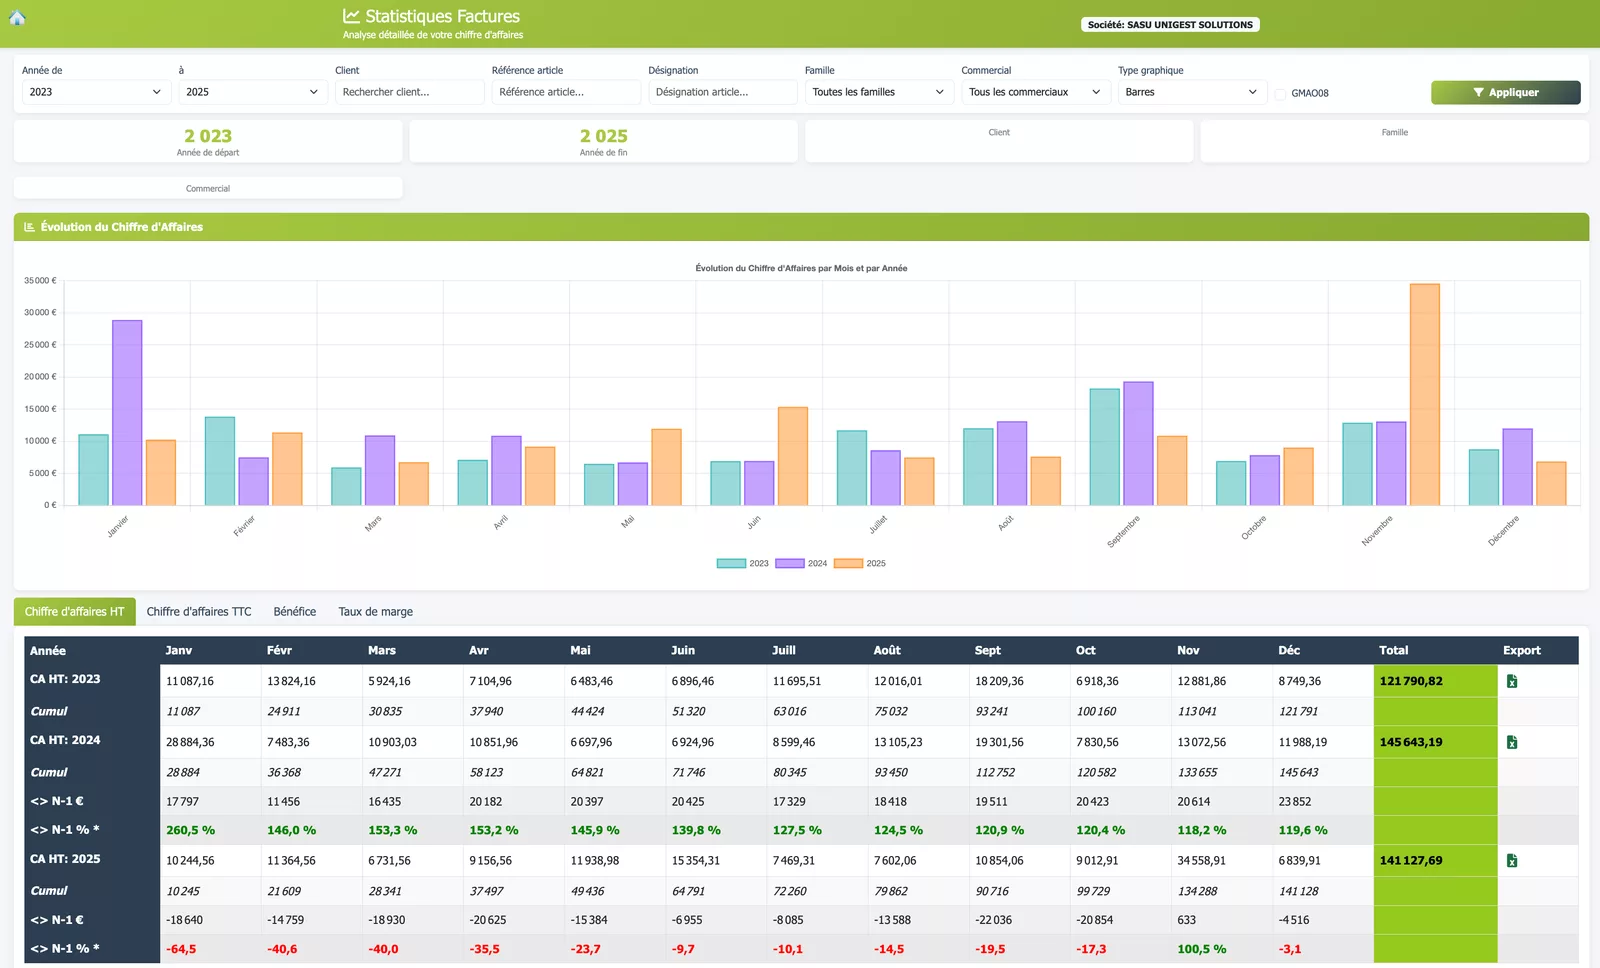Export 2024 row to Excel
This screenshot has height=968, width=1600.
tap(1512, 742)
